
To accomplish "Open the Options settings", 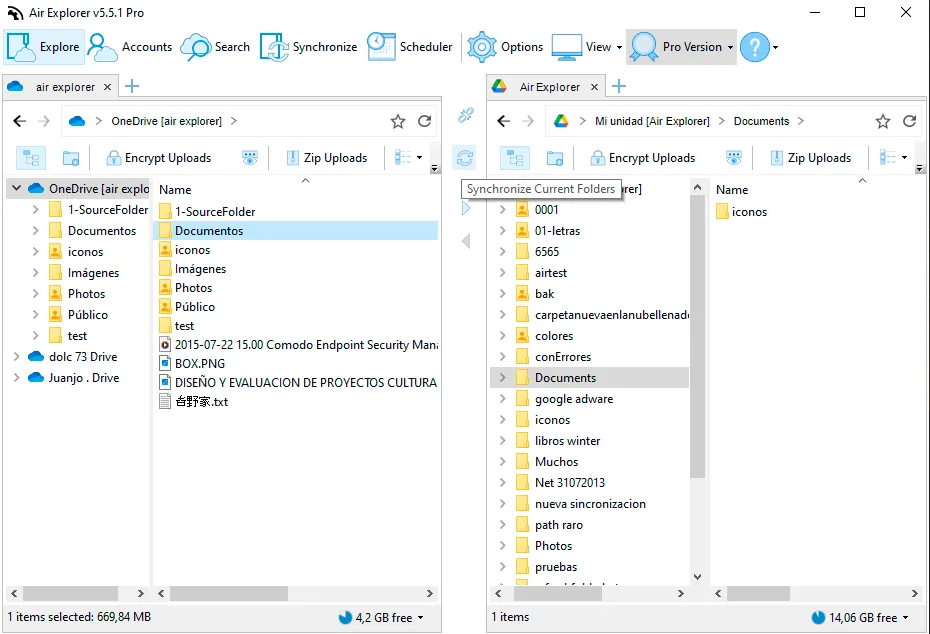I will pos(505,47).
